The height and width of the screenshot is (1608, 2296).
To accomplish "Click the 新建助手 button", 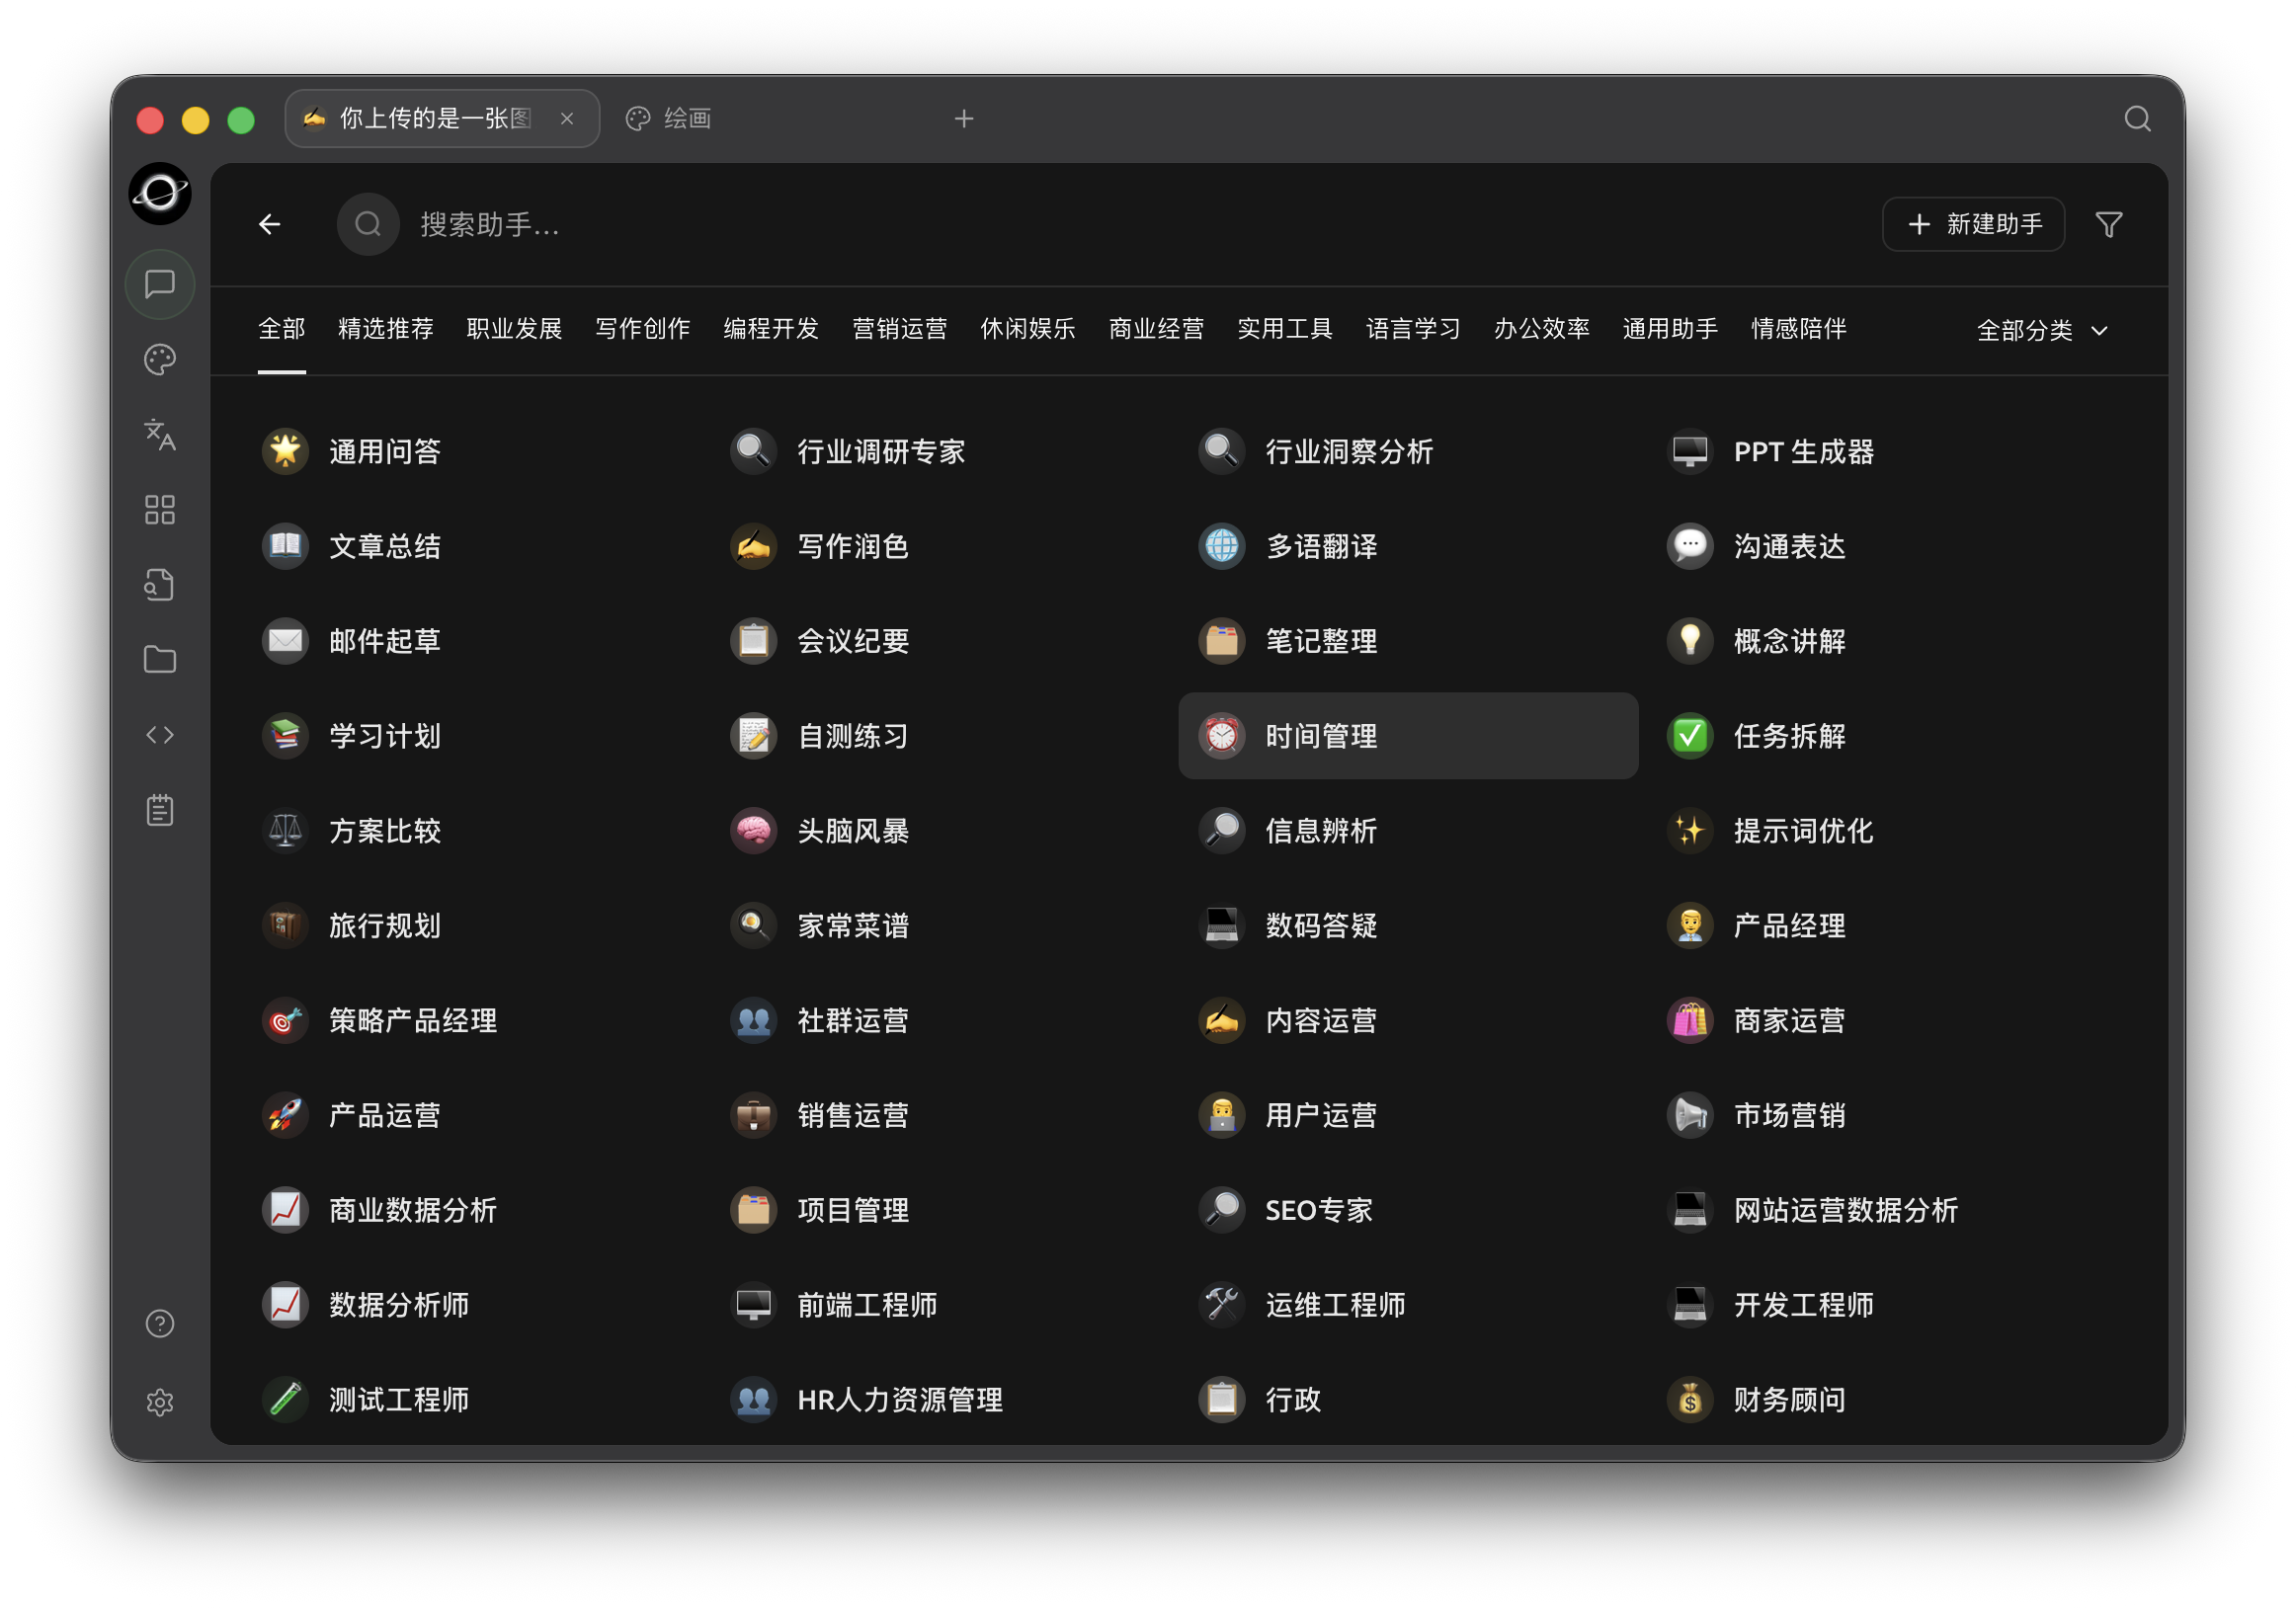I will (1973, 224).
